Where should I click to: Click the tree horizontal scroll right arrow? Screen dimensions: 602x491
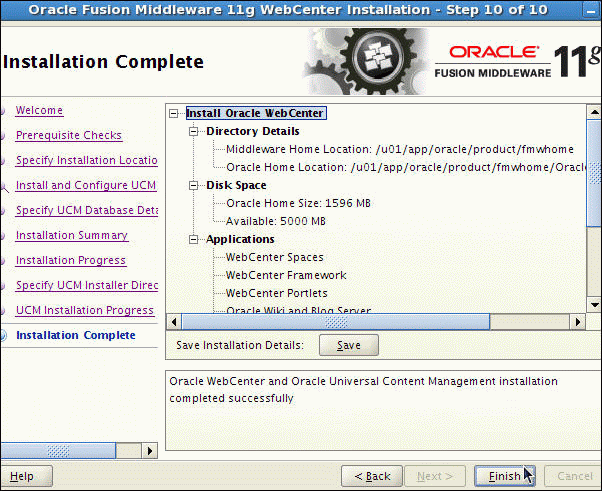click(x=577, y=322)
